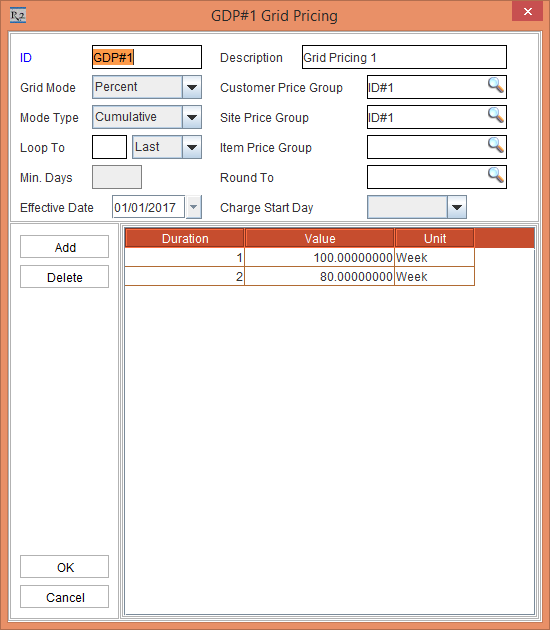Open the Item Price Group lookup magnifier
Image resolution: width=550 pixels, height=630 pixels.
496,146
